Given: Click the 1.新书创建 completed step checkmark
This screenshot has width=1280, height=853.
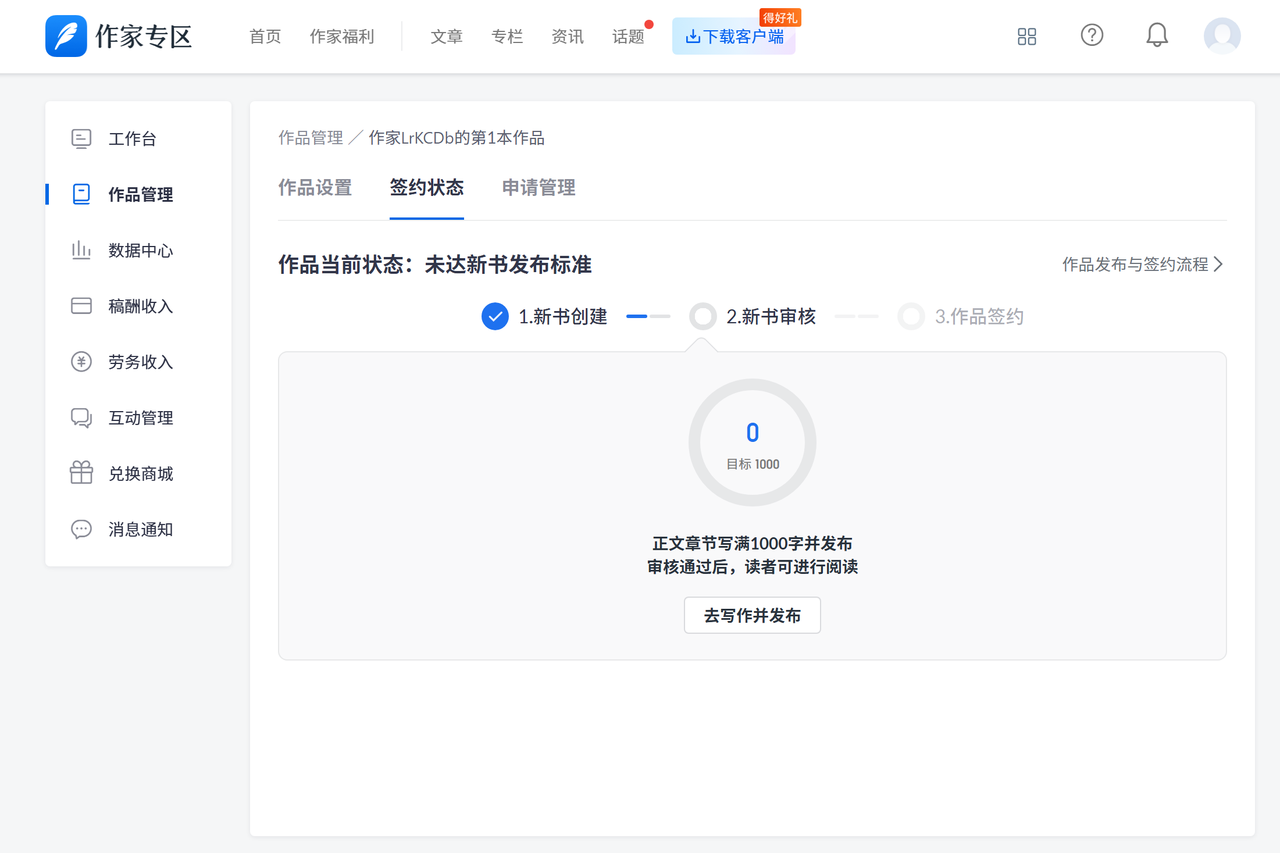Looking at the screenshot, I should tap(495, 317).
